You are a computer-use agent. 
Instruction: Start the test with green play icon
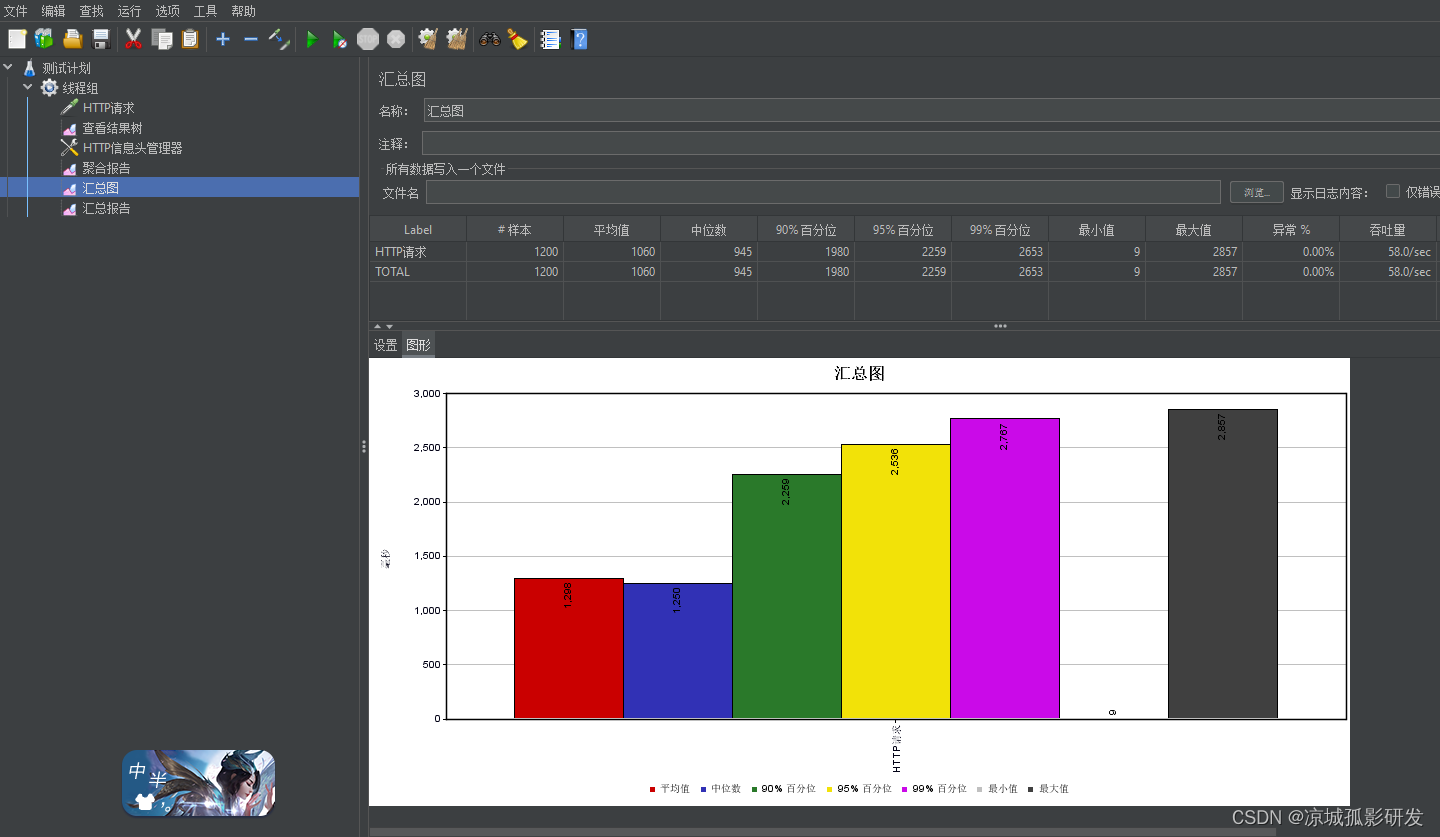(312, 40)
